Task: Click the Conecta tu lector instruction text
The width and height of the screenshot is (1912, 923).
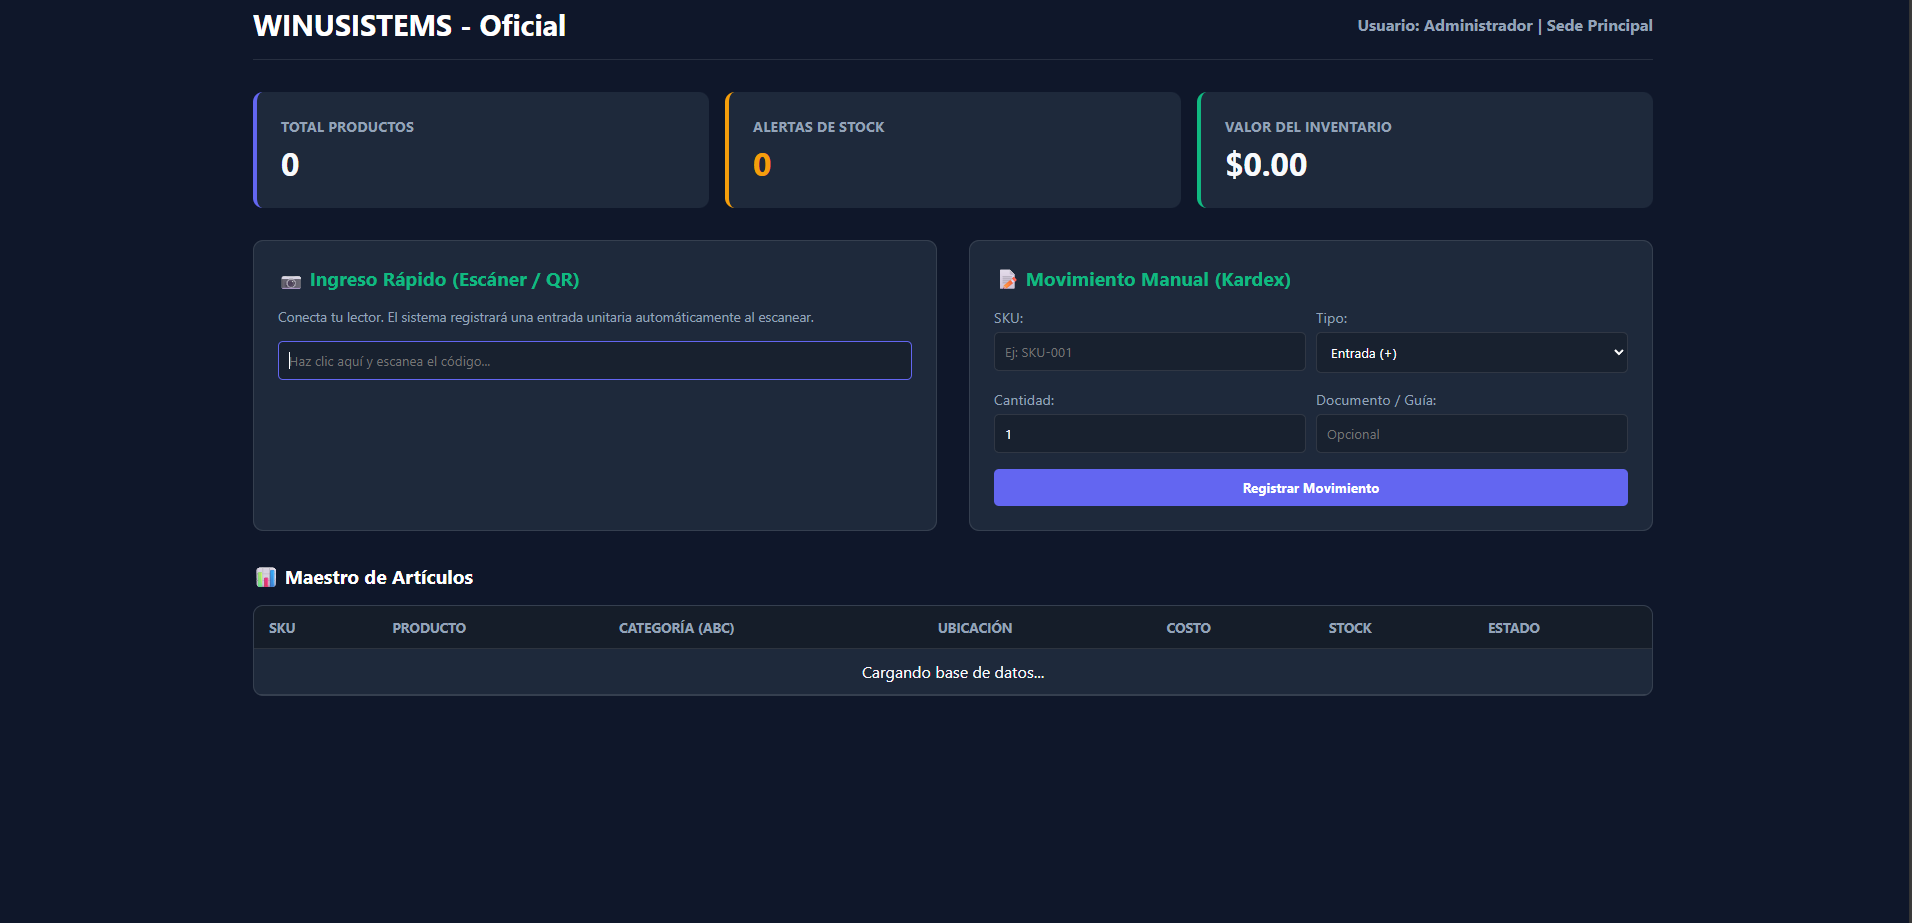Action: (x=546, y=317)
